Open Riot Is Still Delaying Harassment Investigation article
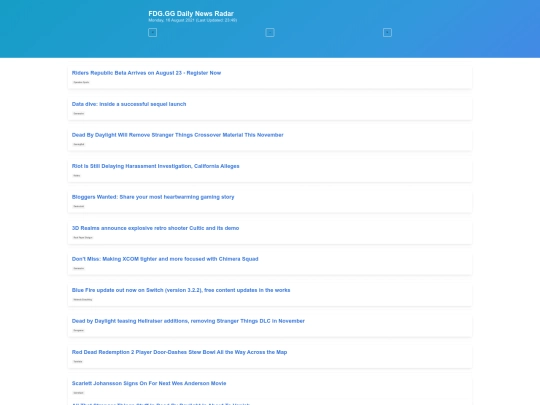This screenshot has height=405, width=540. (x=156, y=166)
